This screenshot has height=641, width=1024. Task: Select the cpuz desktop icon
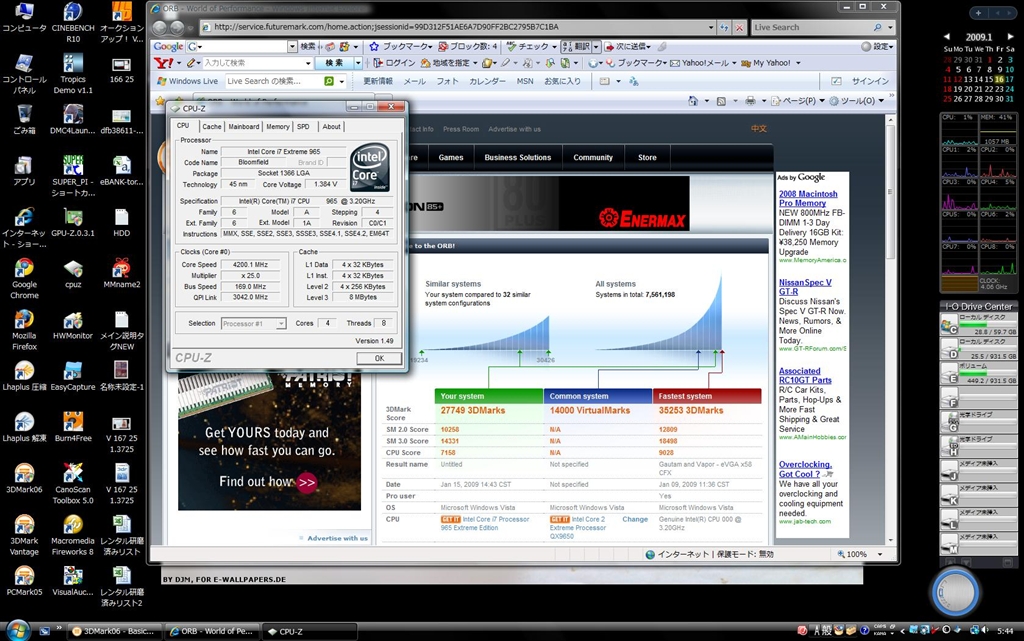[x=72, y=274]
